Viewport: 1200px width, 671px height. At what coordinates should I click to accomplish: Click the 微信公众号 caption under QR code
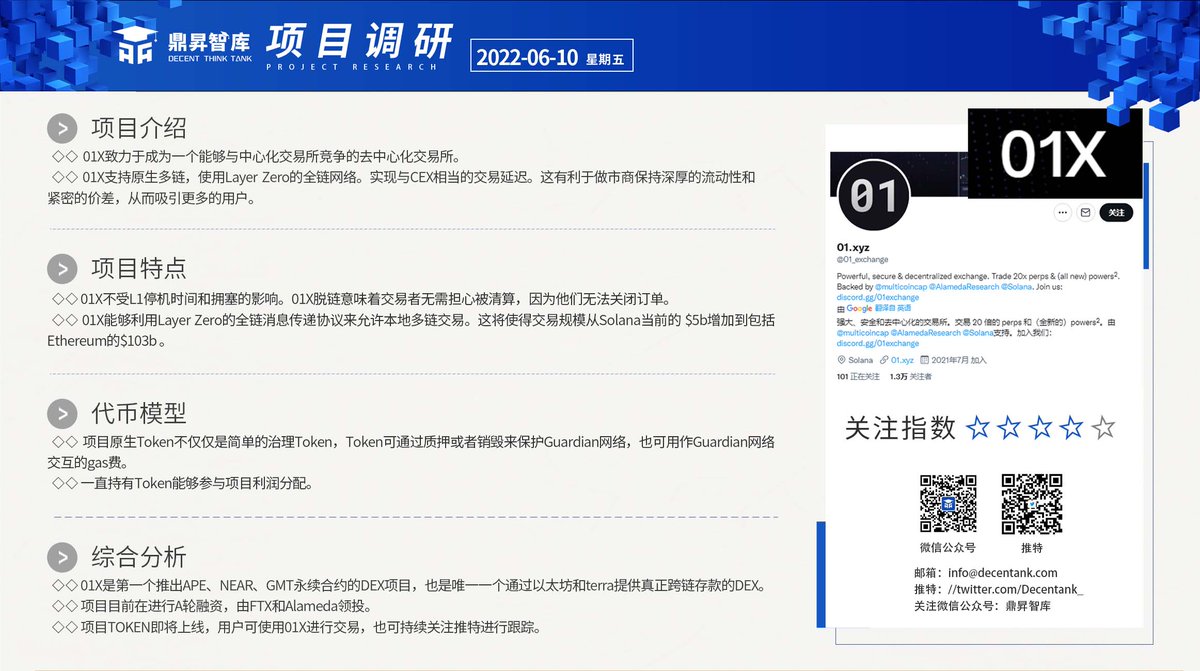pyautogui.click(x=947, y=548)
